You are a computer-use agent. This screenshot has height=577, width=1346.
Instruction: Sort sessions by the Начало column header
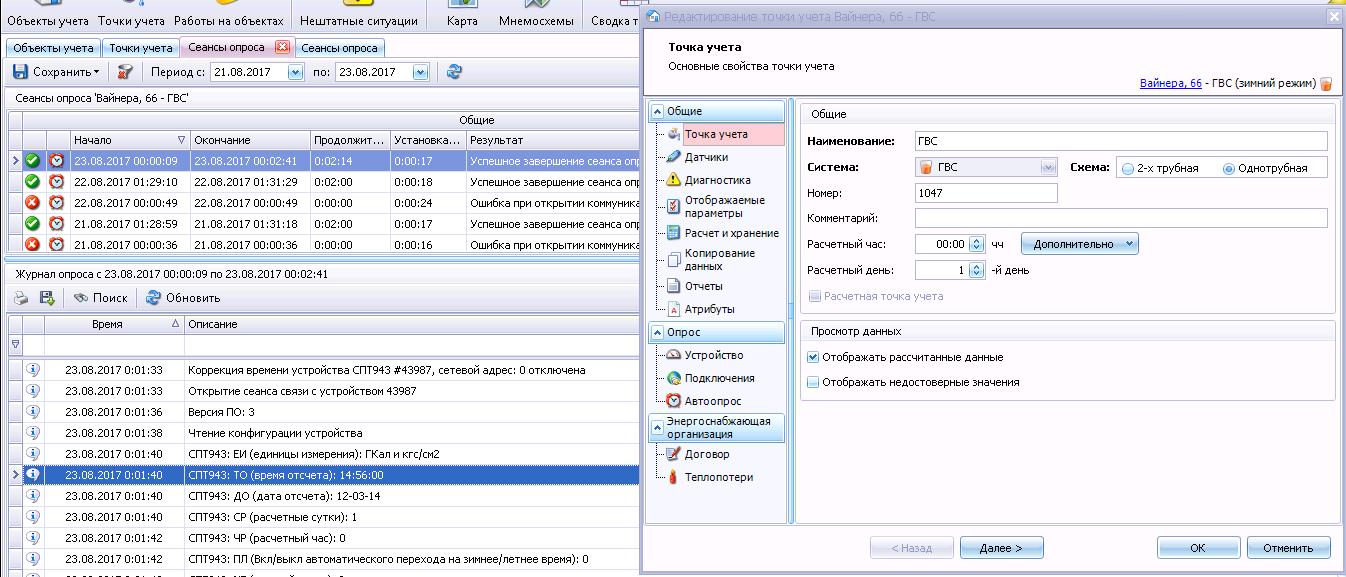pos(130,140)
